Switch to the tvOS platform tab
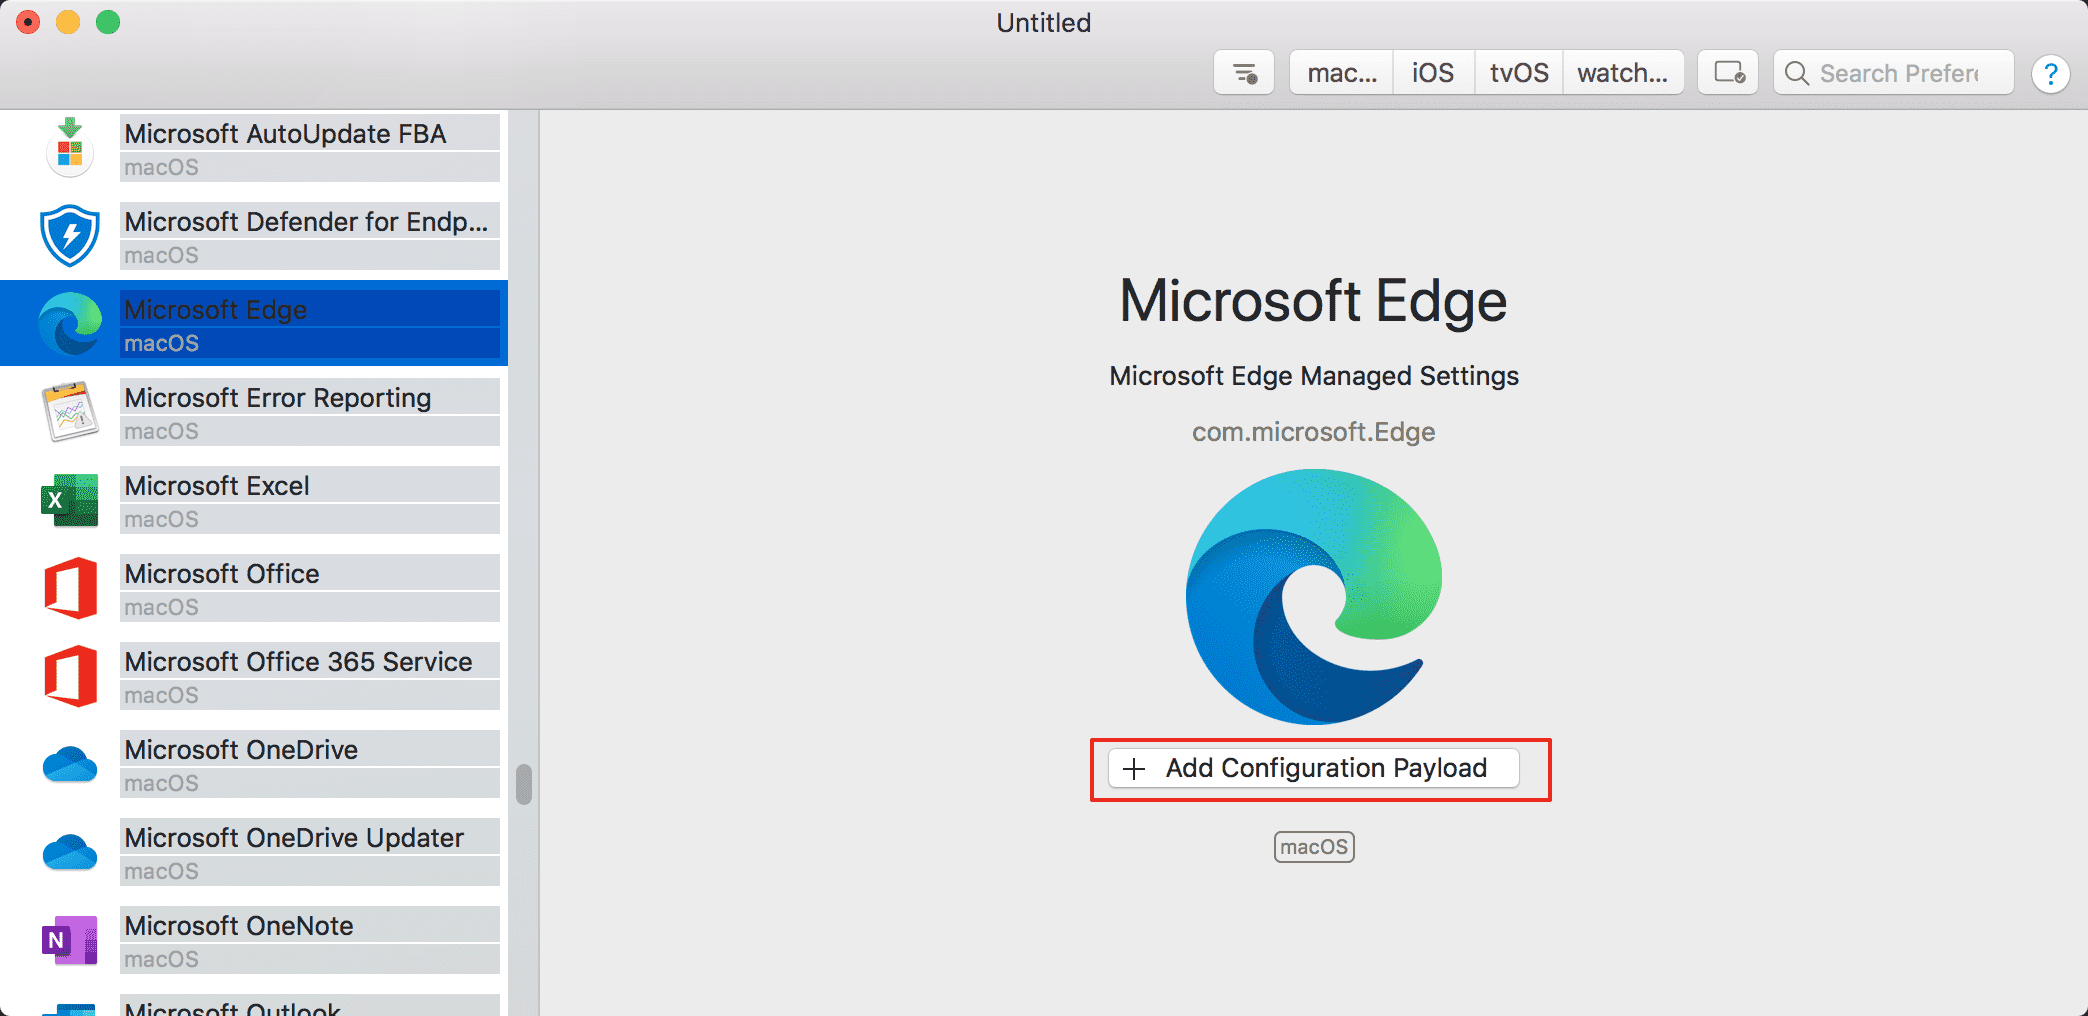 coord(1519,73)
